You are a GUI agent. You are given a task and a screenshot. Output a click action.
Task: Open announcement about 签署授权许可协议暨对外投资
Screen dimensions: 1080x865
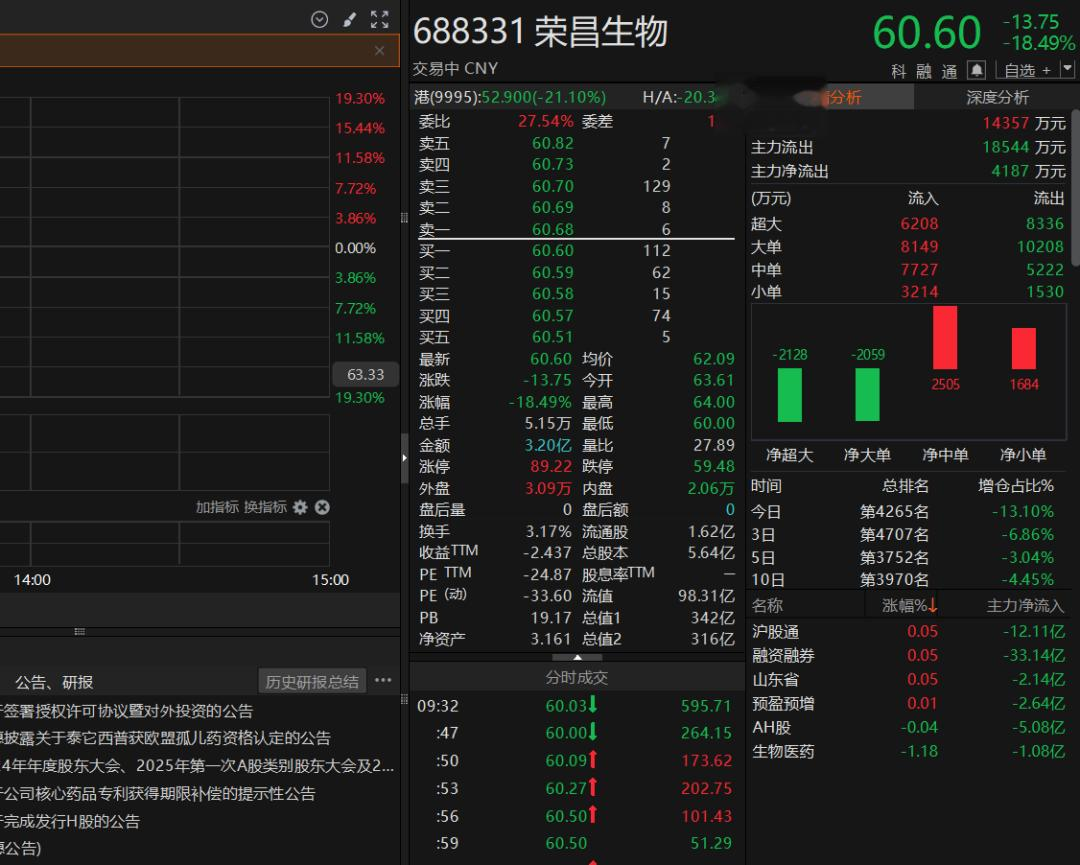point(127,711)
